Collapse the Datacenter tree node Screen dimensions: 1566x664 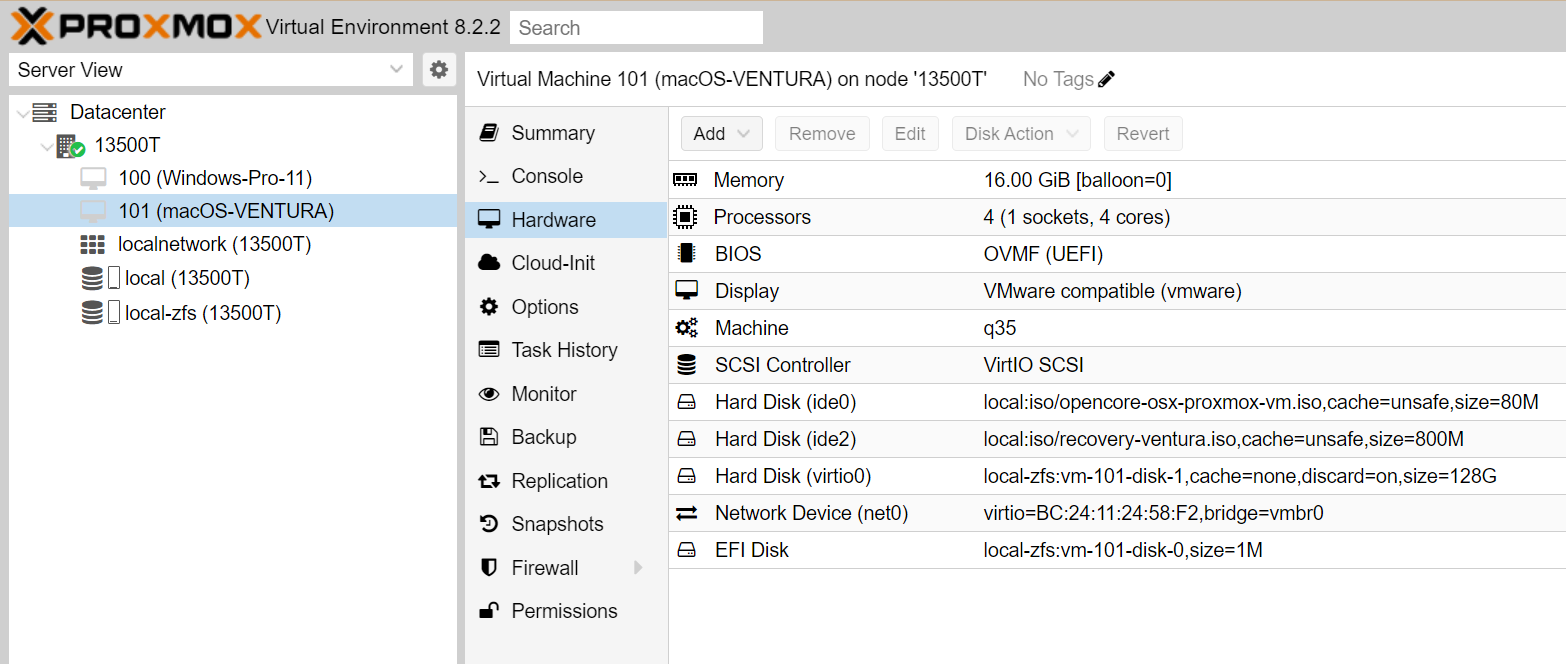pos(23,113)
